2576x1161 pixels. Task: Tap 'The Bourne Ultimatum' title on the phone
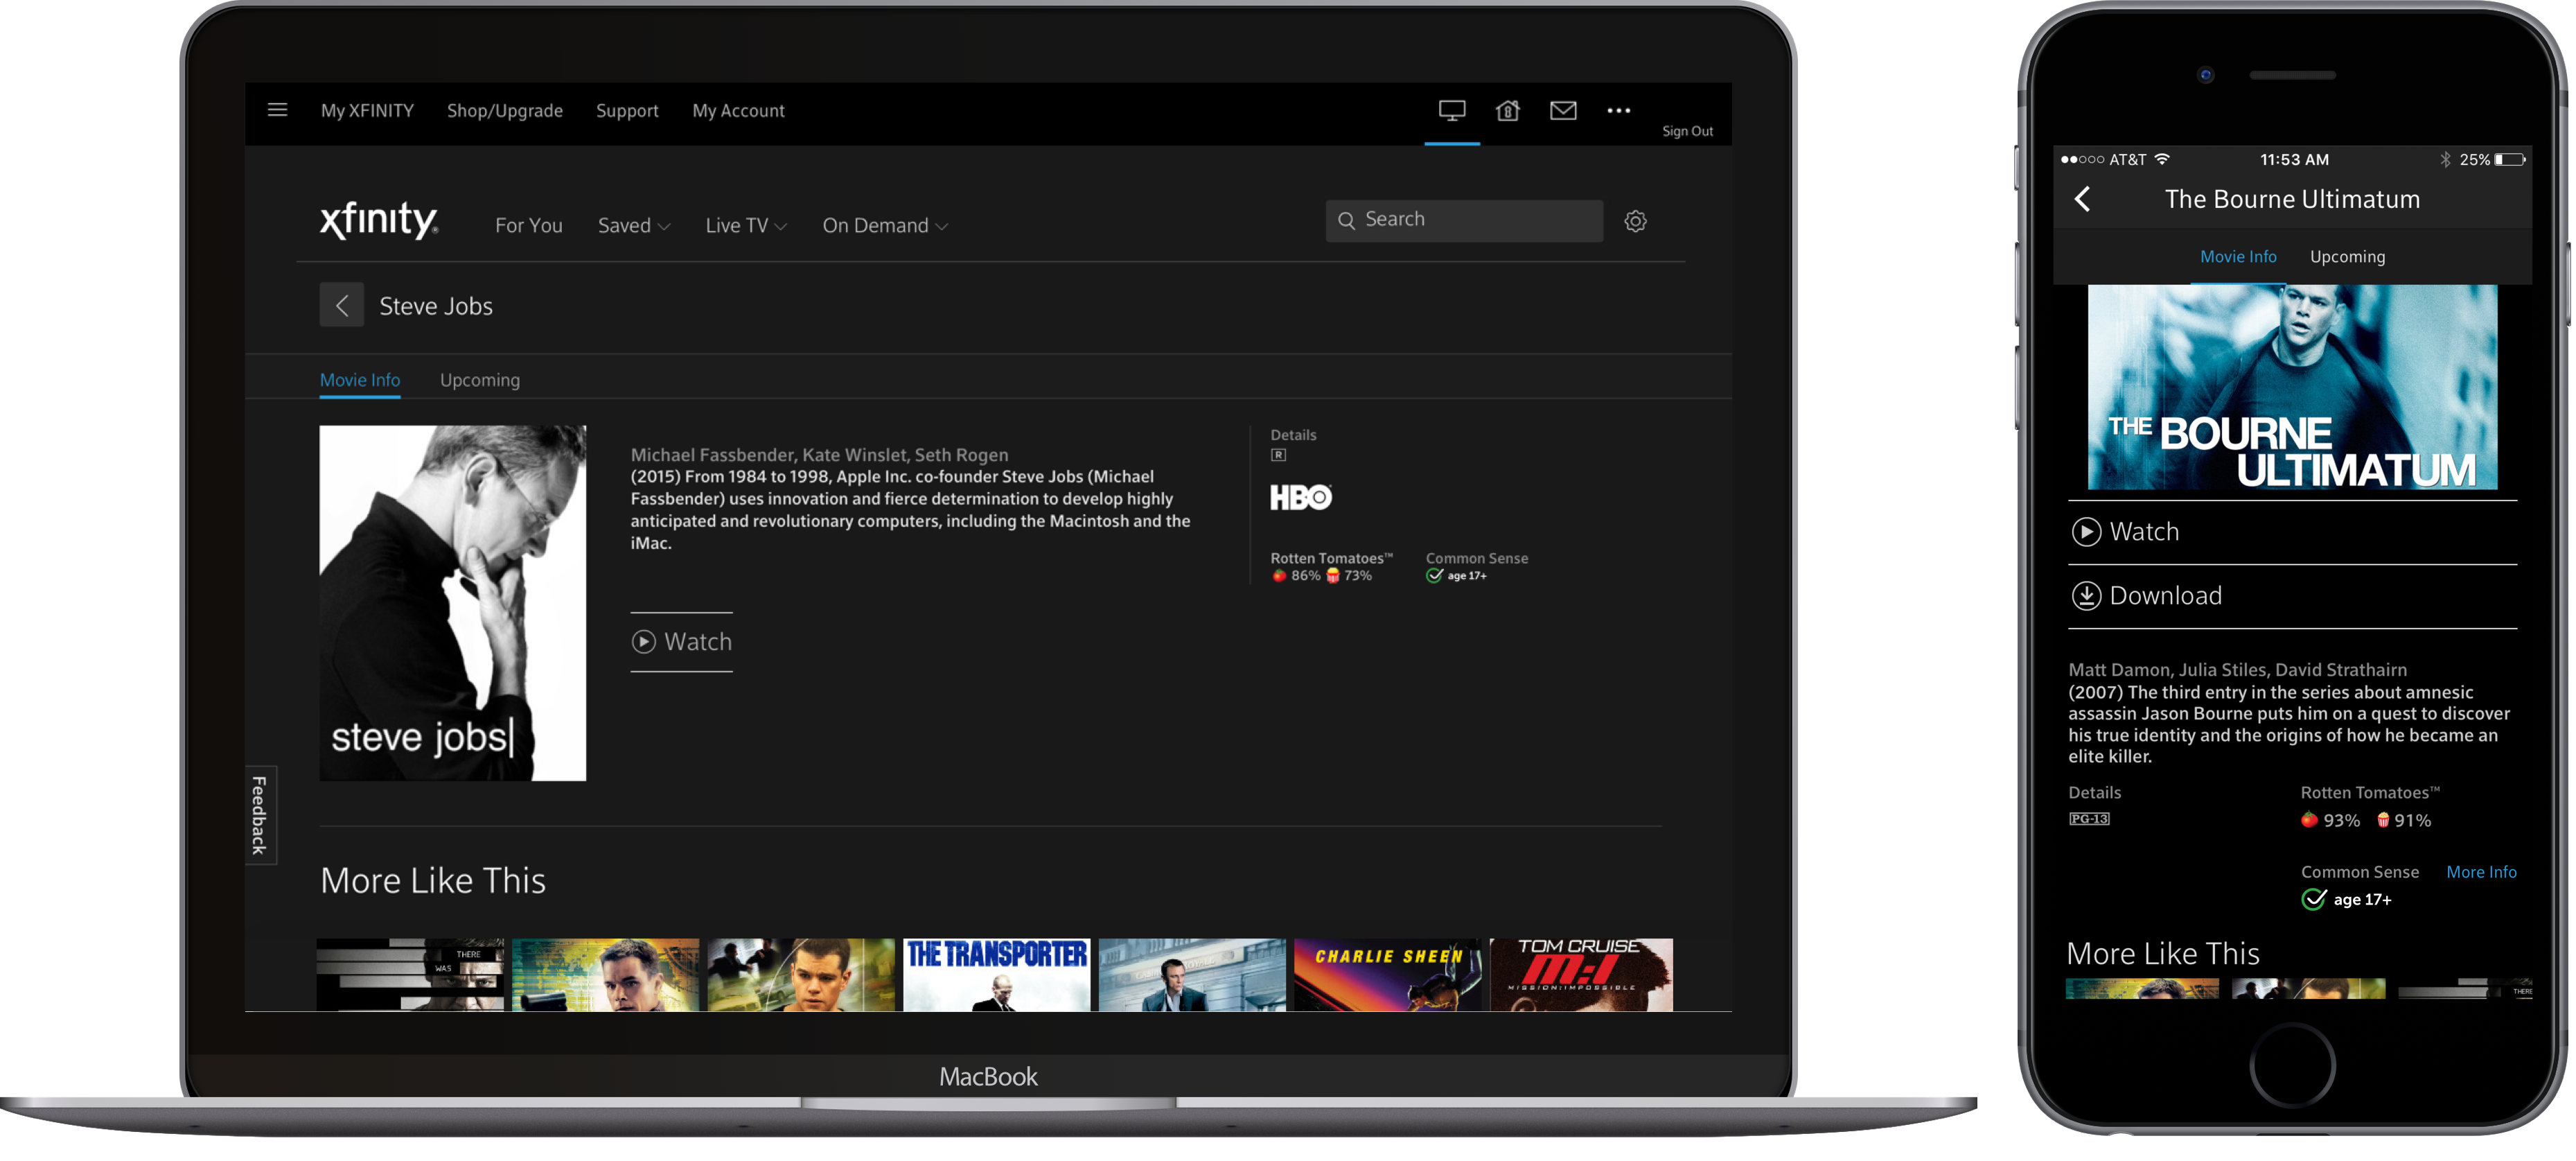tap(2291, 199)
